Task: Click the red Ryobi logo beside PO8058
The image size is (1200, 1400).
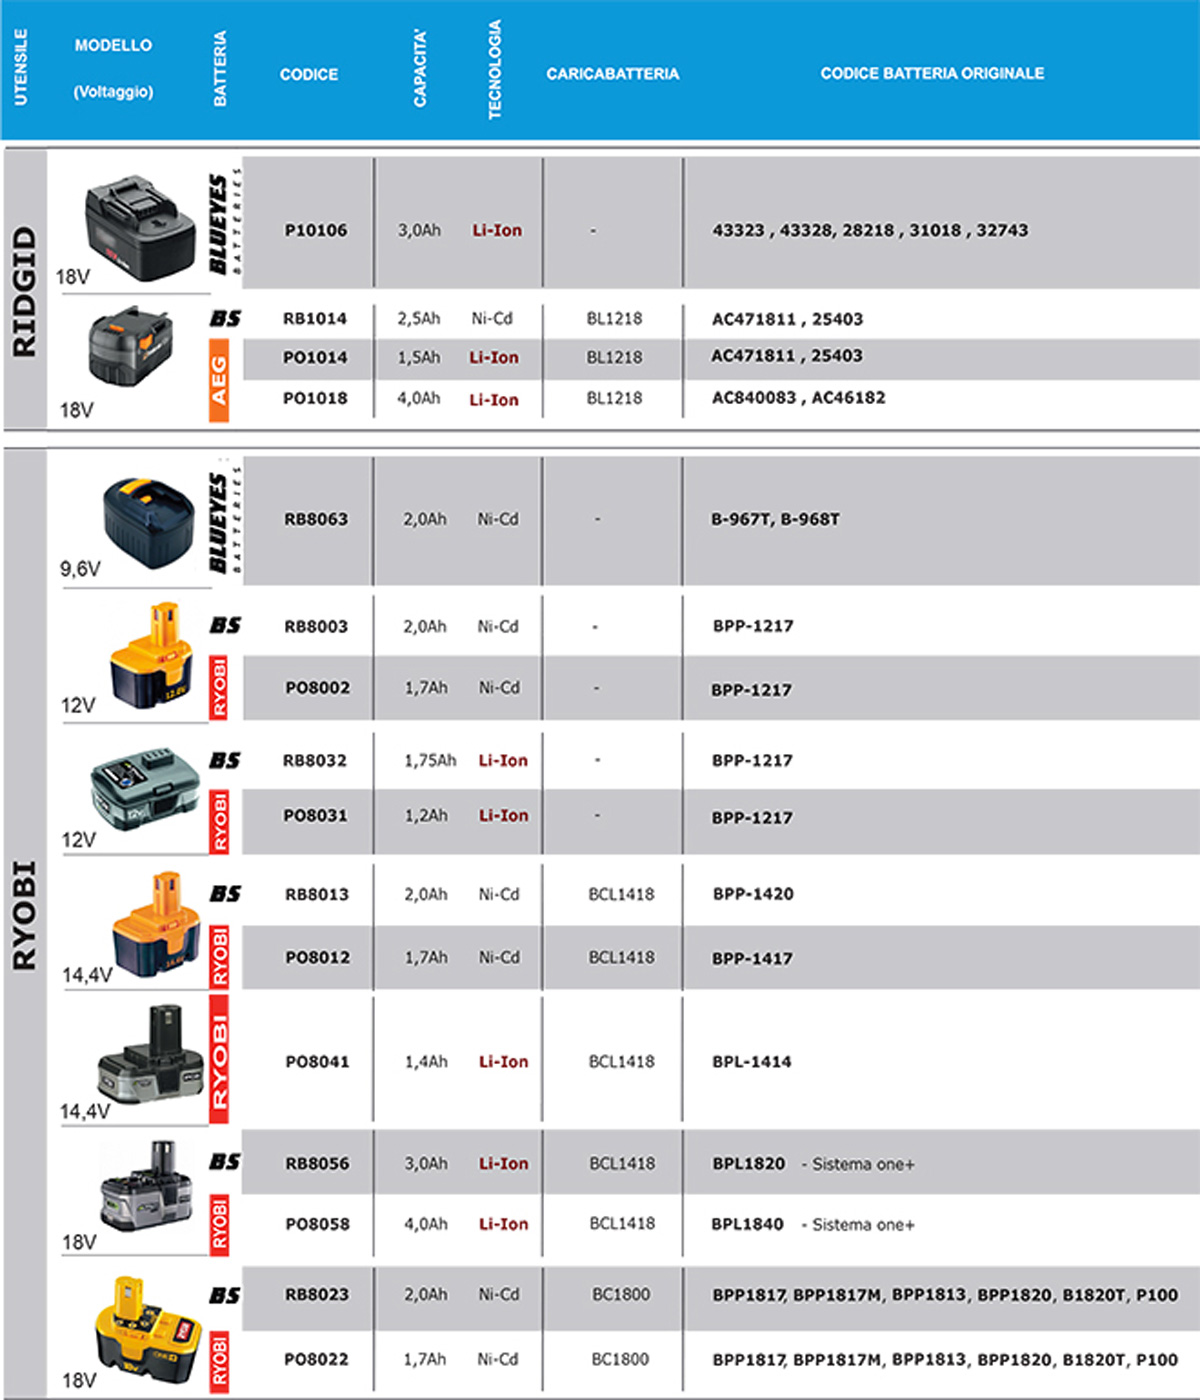Action: (219, 1224)
